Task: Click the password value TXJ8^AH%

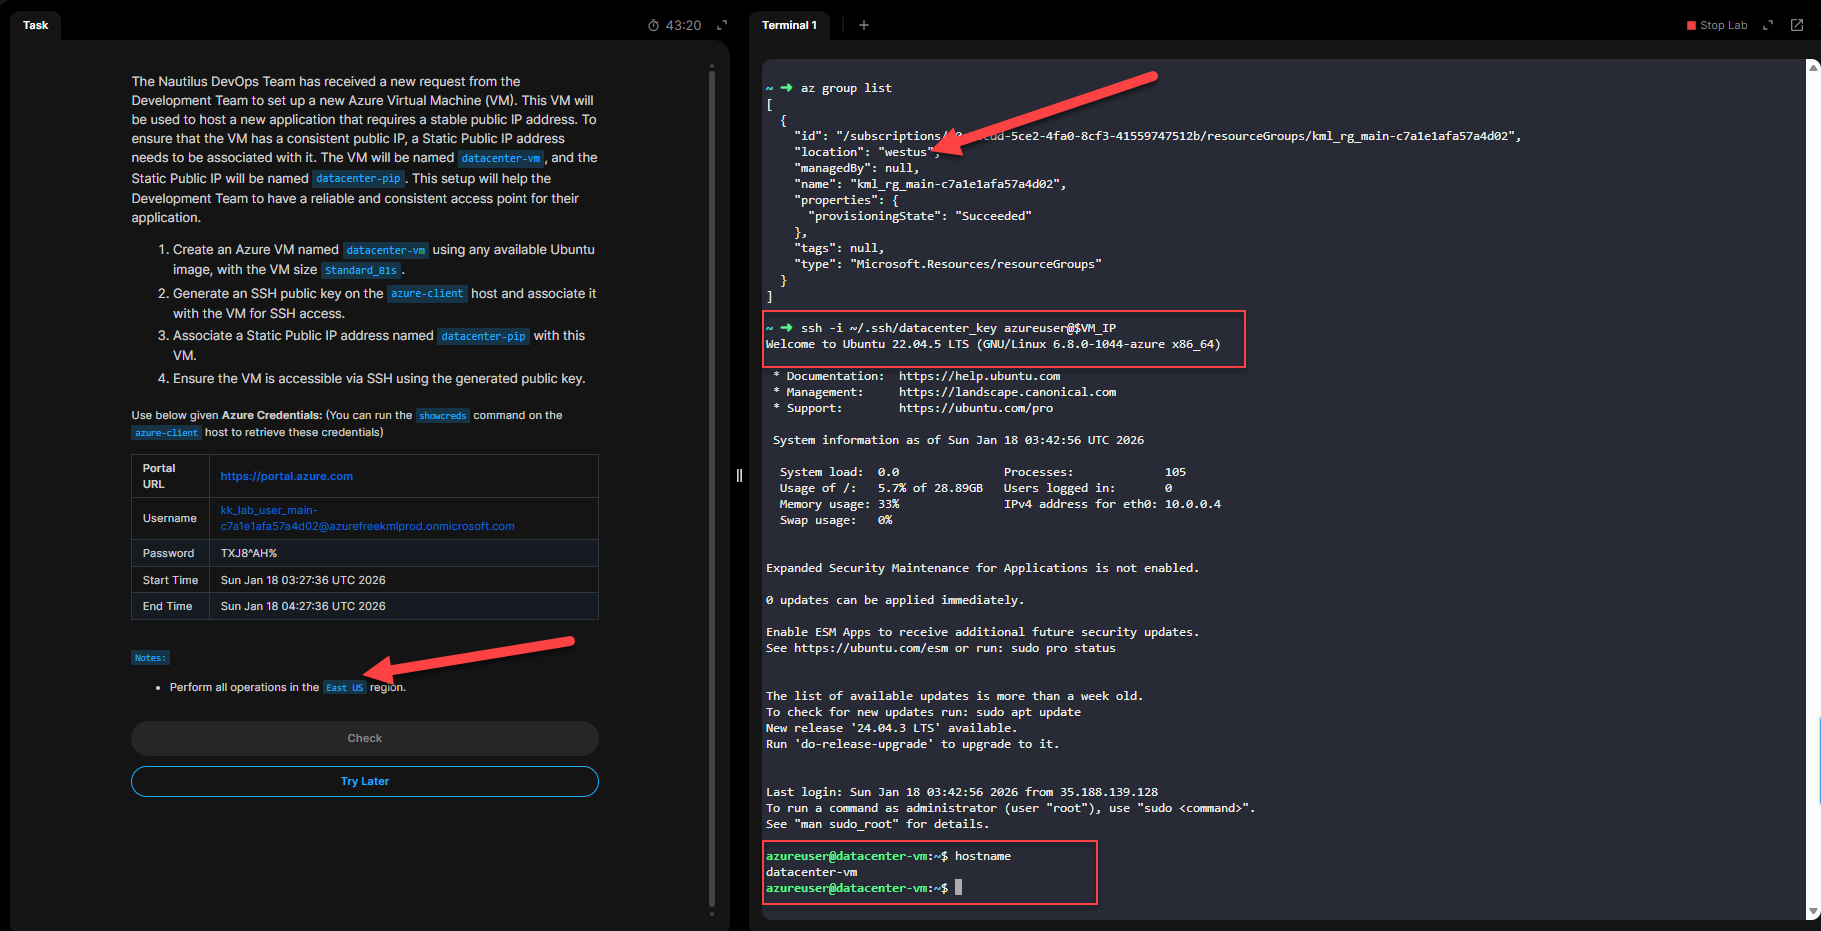Action: click(x=249, y=553)
